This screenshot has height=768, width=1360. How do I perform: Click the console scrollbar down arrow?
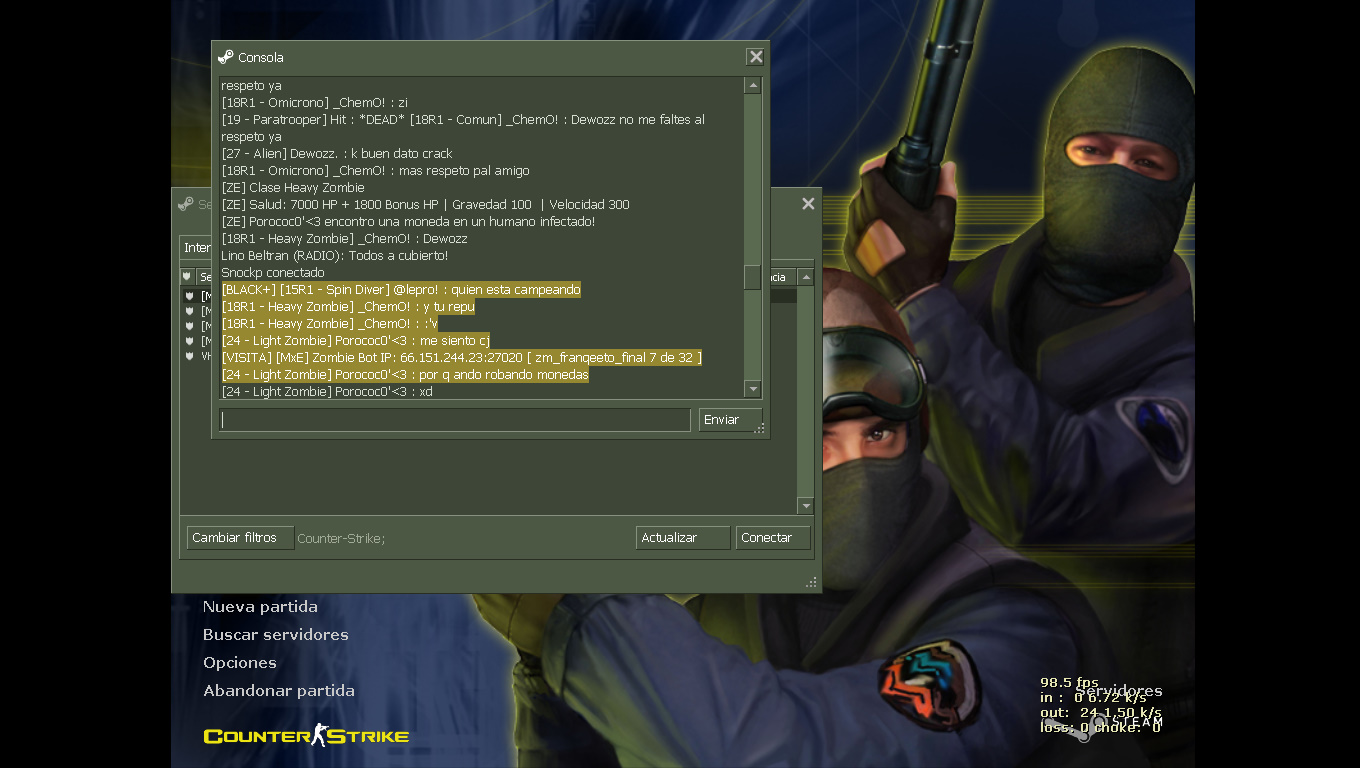(753, 389)
